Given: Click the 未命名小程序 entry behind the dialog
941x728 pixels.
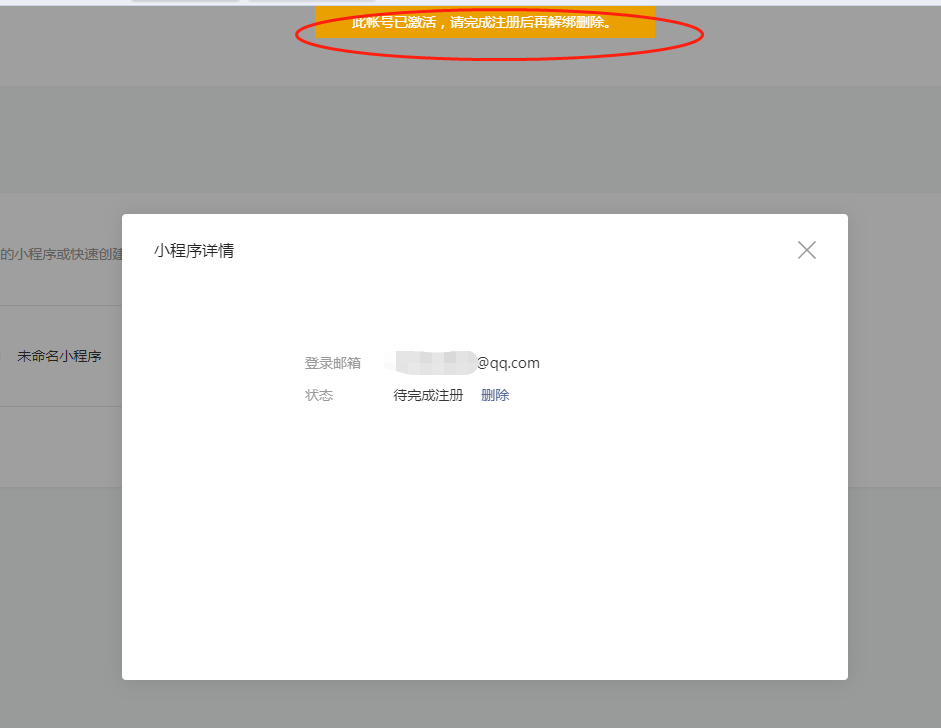Looking at the screenshot, I should point(59,356).
